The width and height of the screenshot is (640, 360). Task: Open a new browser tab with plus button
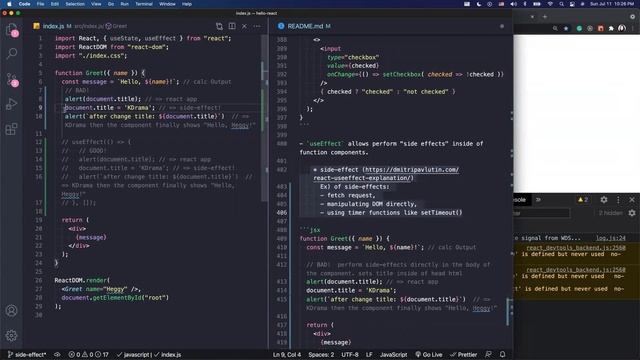[544, 17]
